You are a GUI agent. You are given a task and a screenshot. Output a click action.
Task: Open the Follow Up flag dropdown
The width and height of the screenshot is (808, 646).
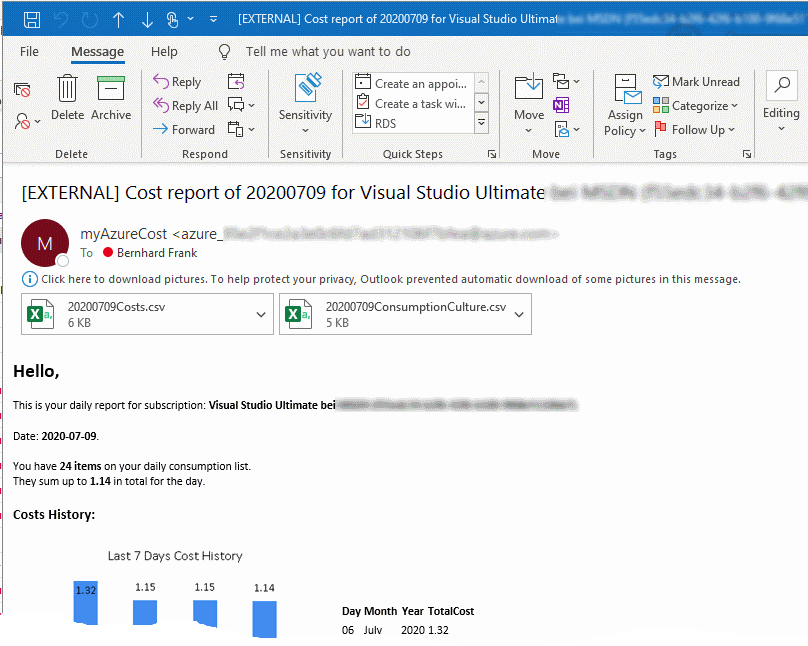click(x=697, y=130)
